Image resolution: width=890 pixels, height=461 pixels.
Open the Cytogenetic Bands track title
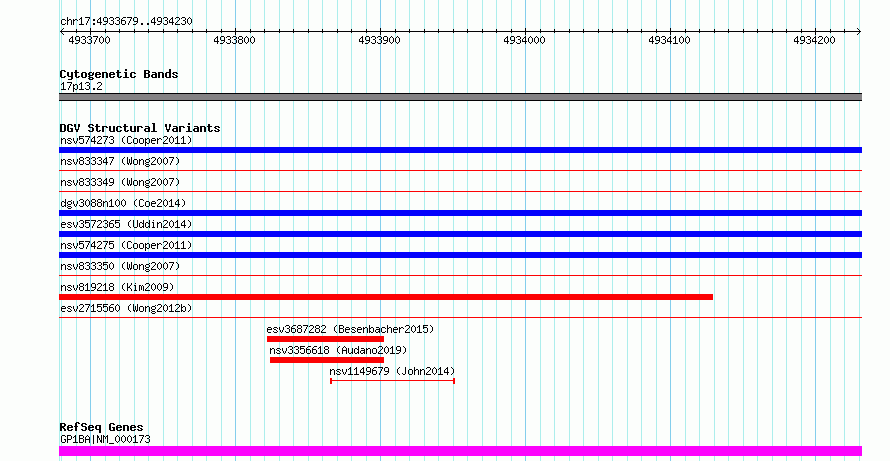pos(119,74)
